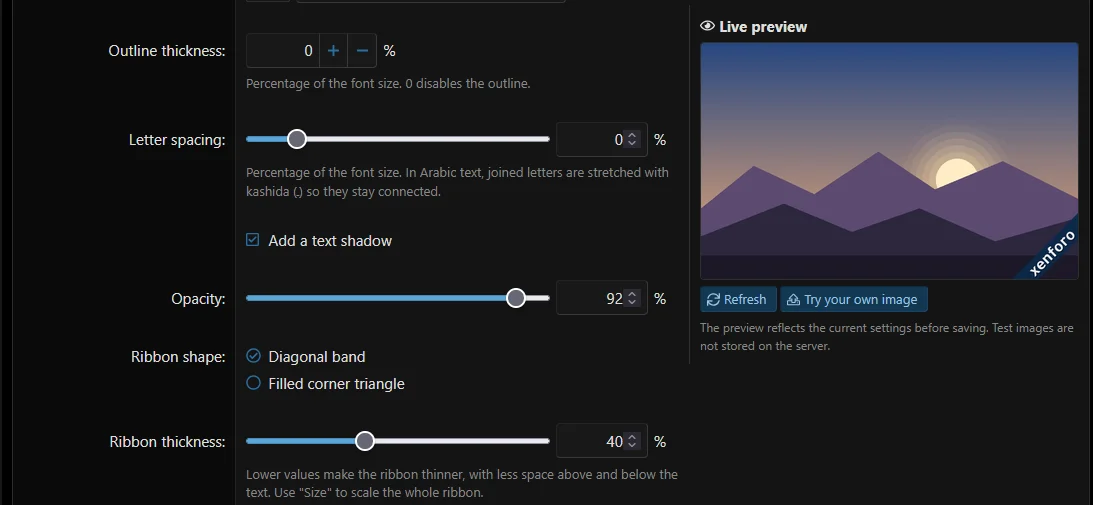Click the Letter spacing percent input
Viewport: 1093px width, 505px height.
[x=602, y=140]
